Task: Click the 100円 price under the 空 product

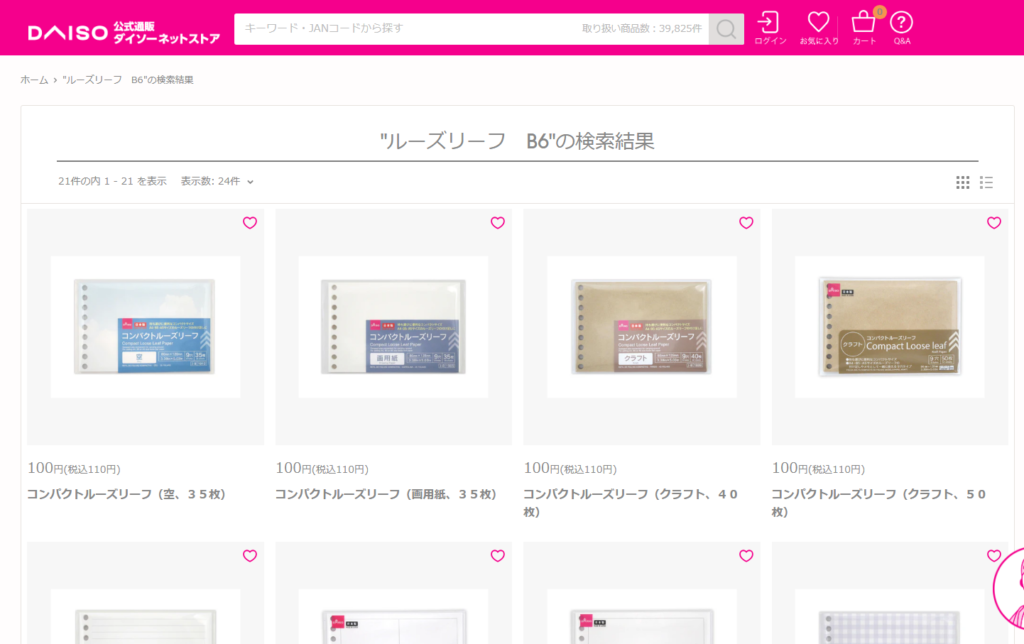Action: tap(74, 468)
